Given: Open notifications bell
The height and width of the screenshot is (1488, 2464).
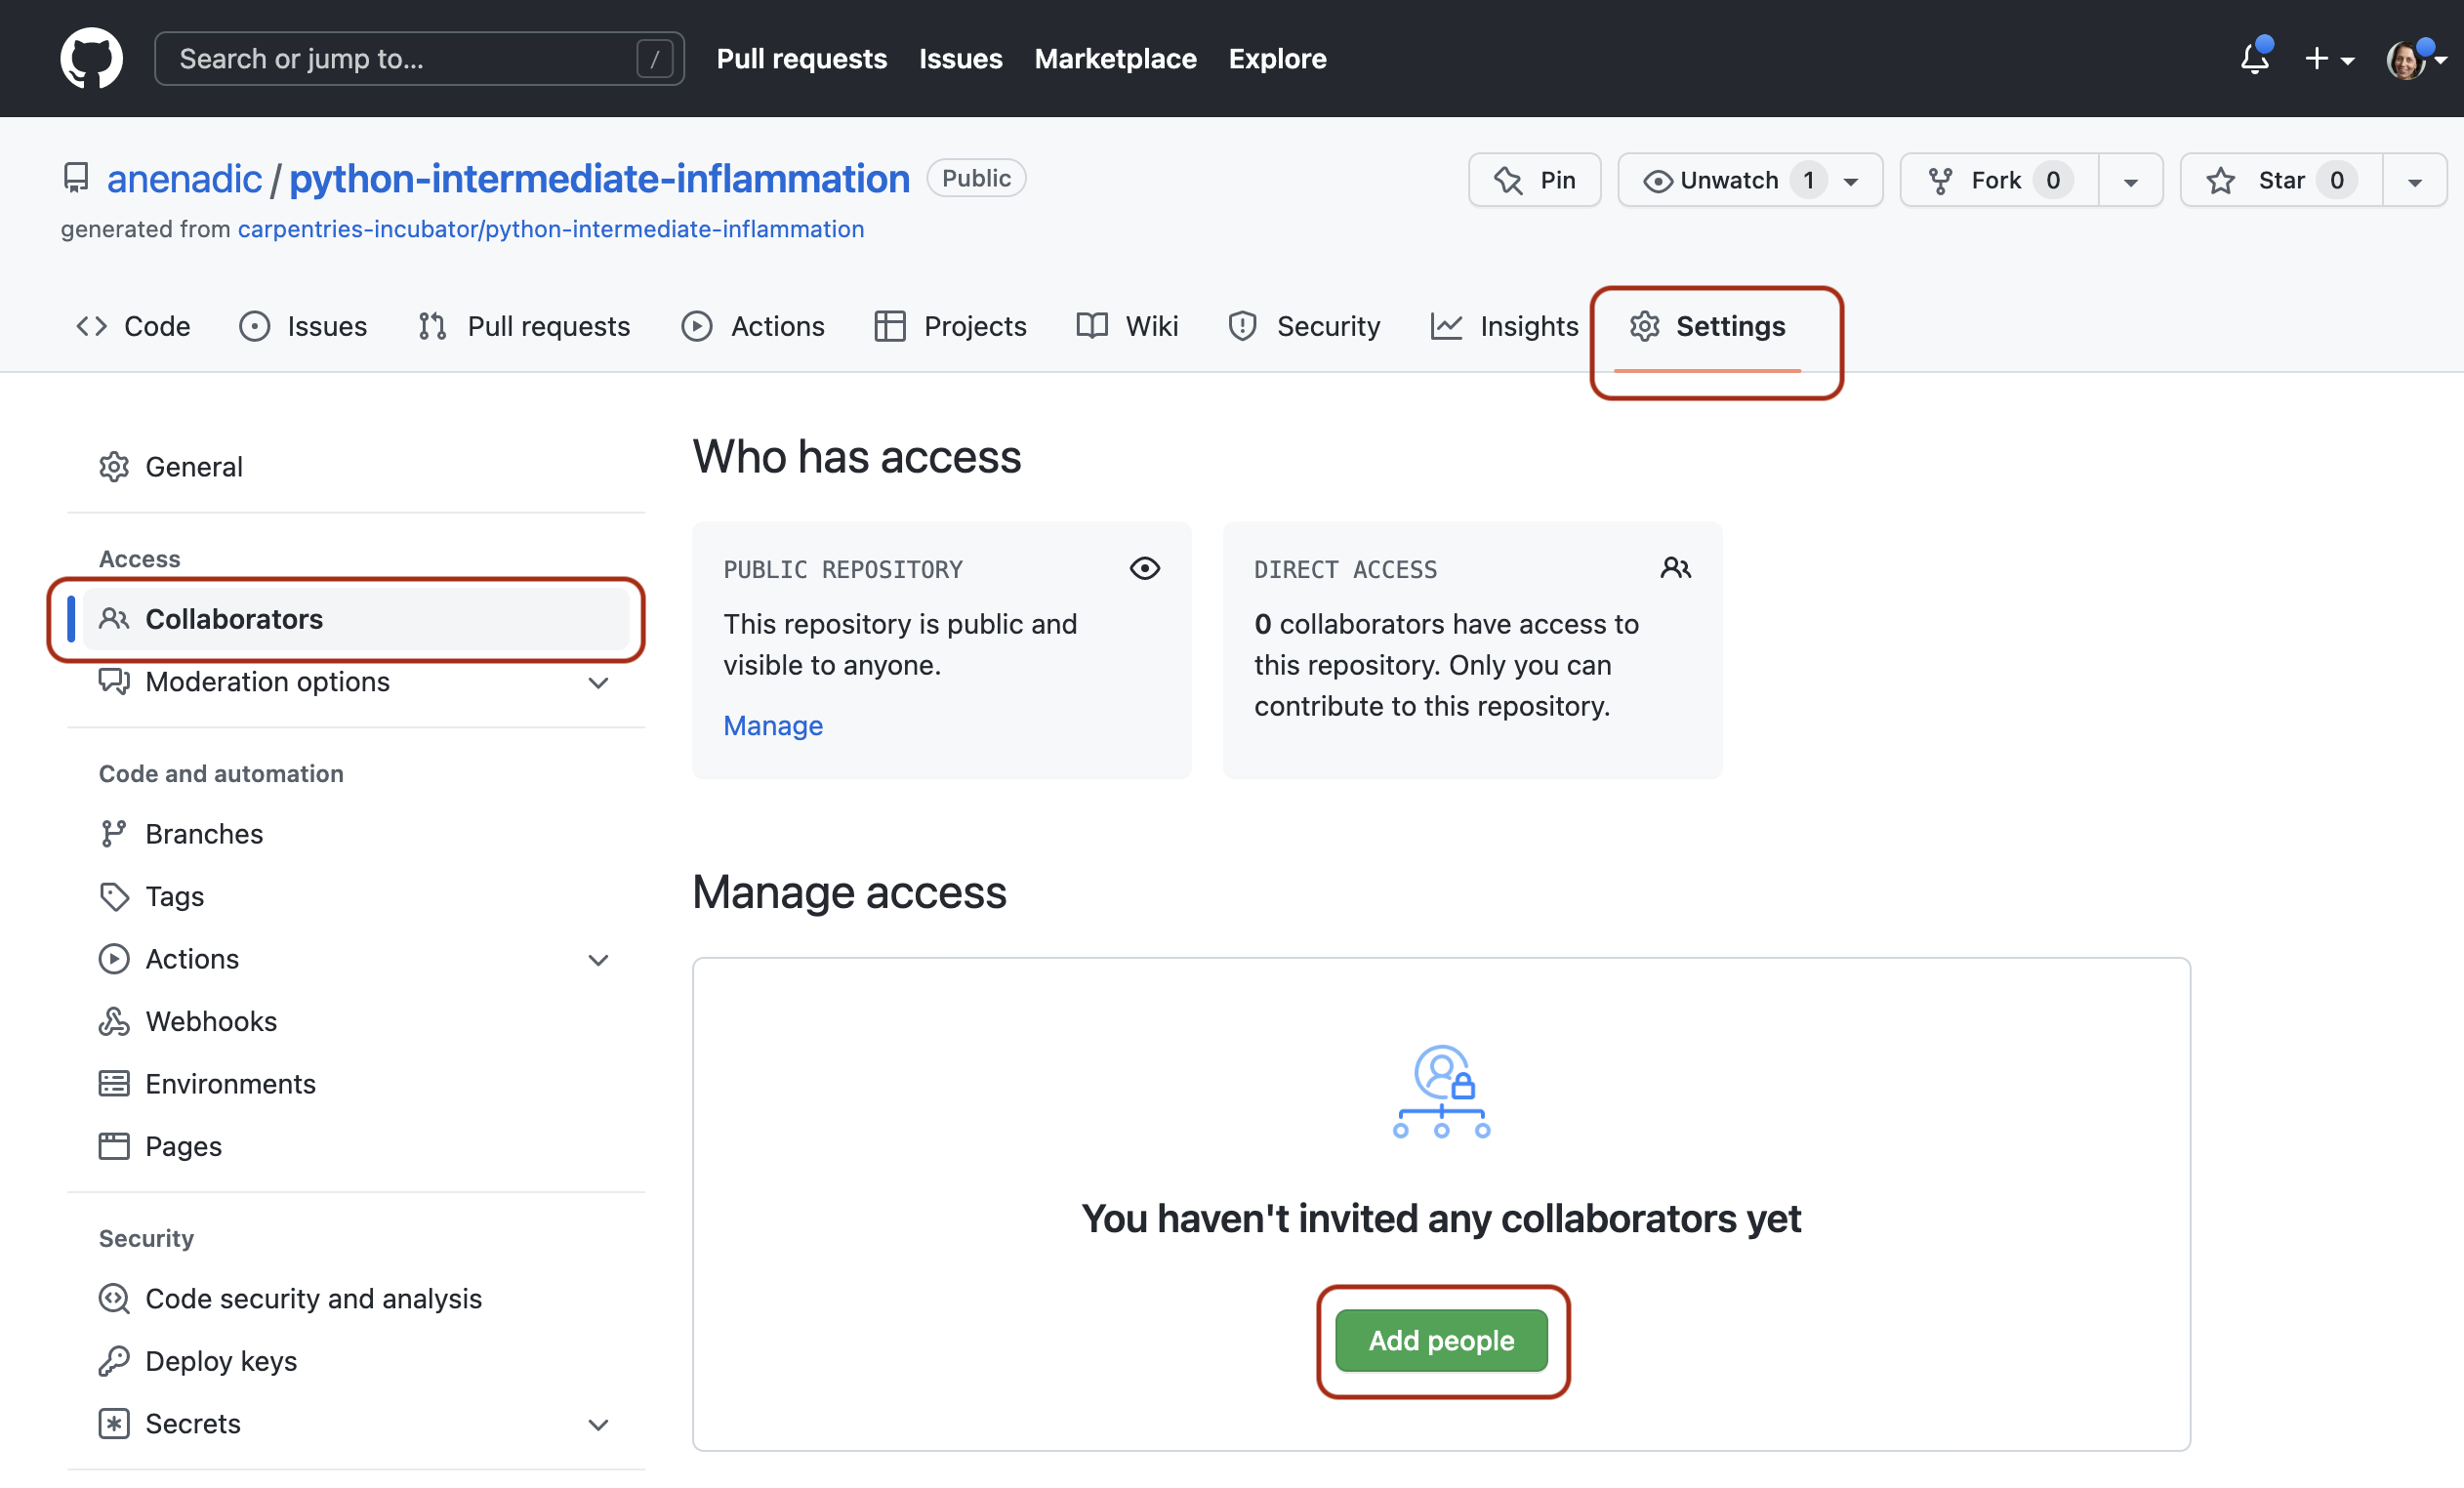Looking at the screenshot, I should pos(2254,58).
